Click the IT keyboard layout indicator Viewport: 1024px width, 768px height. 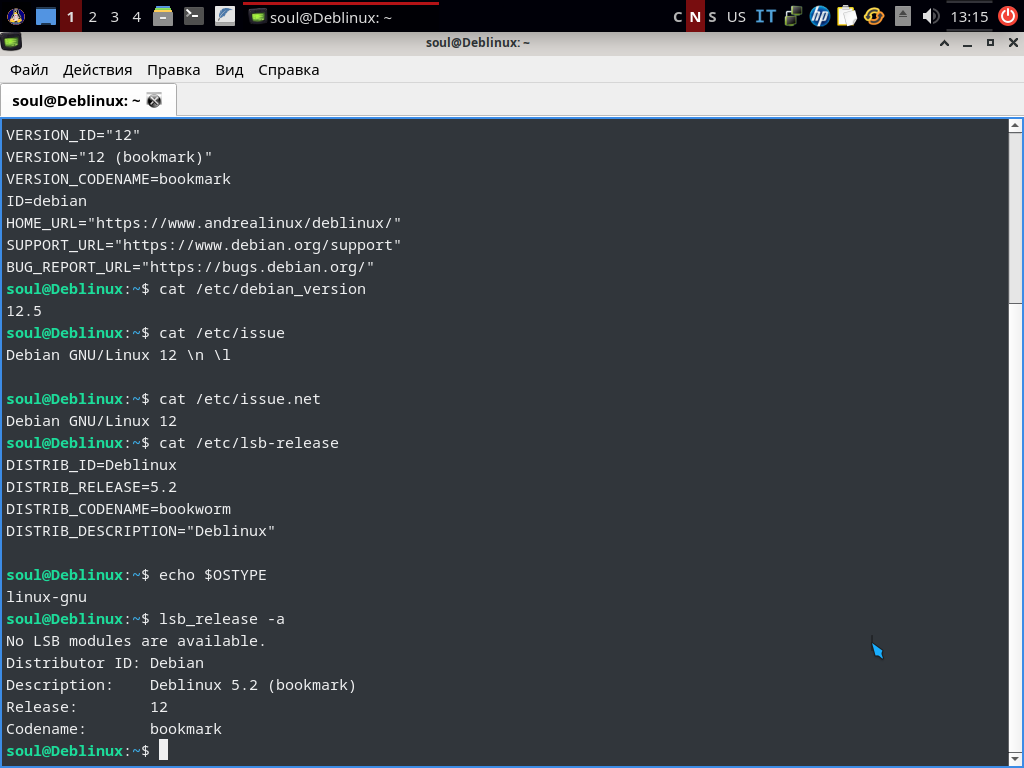[765, 16]
